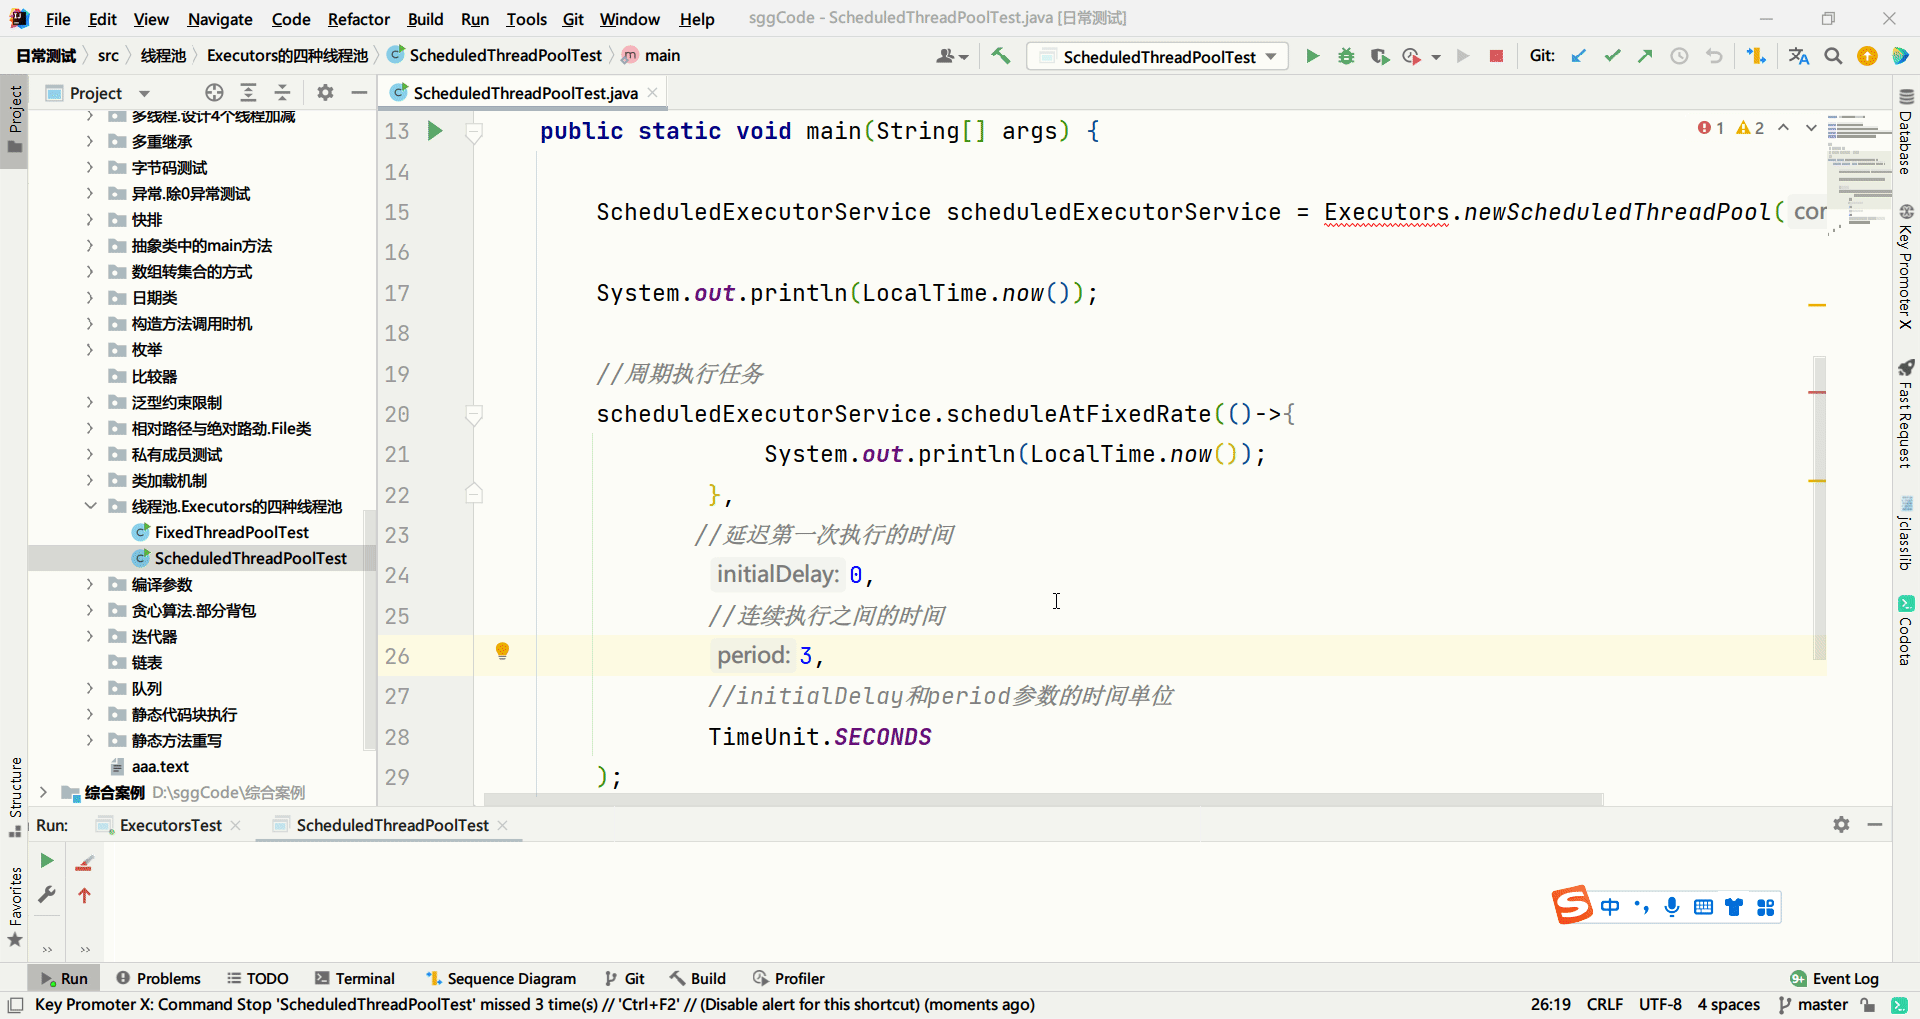Image resolution: width=1920 pixels, height=1019 pixels.
Task: Select opened file with target icon
Action: tap(214, 93)
